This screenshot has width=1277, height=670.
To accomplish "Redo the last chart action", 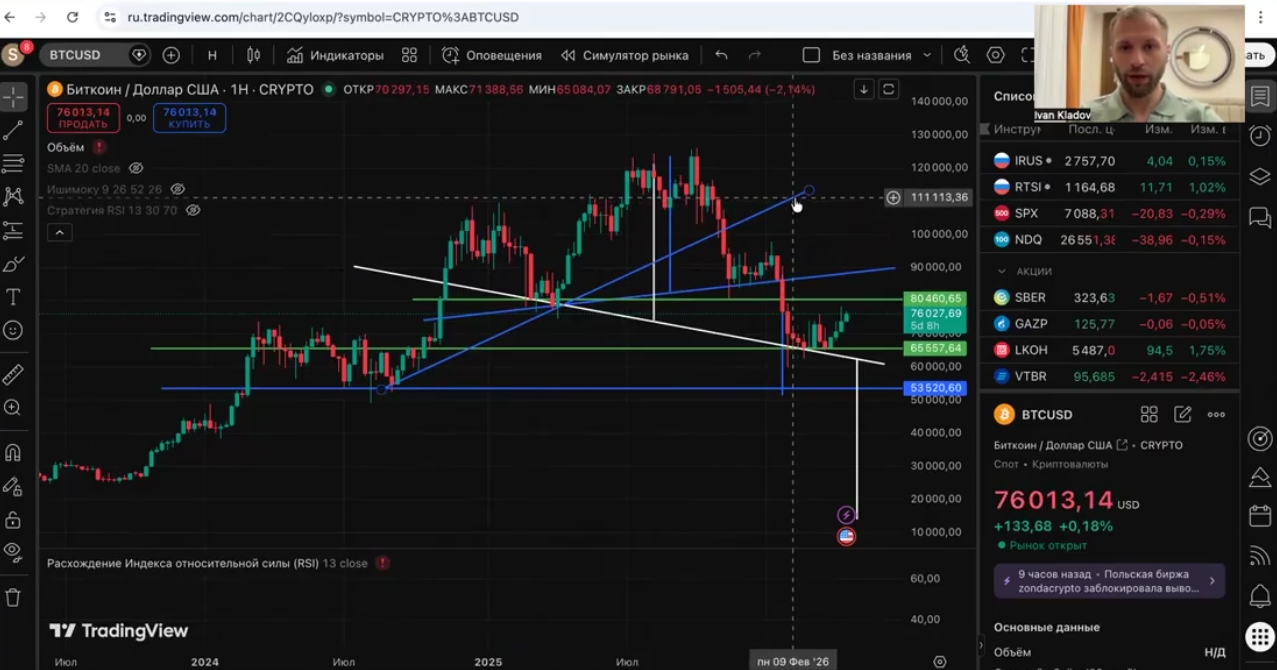I will [x=755, y=55].
